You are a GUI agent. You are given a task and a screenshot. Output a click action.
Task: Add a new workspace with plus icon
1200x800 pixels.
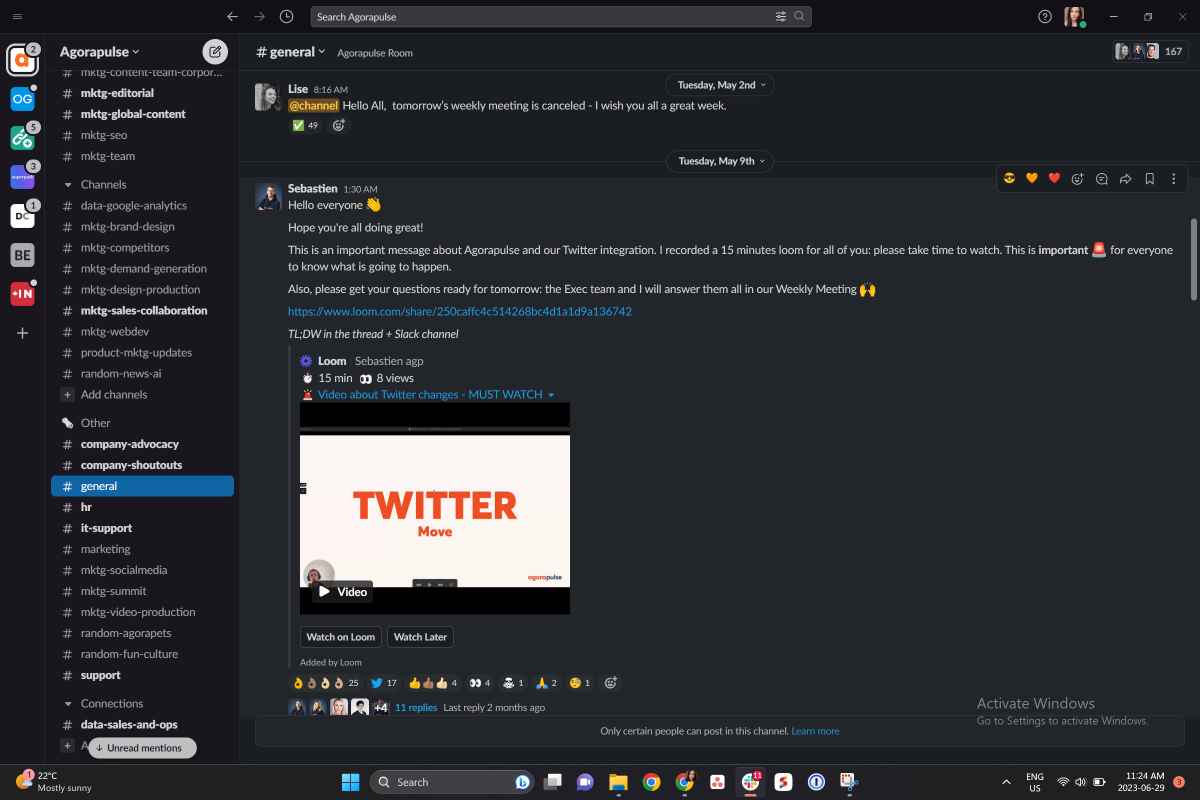22,333
